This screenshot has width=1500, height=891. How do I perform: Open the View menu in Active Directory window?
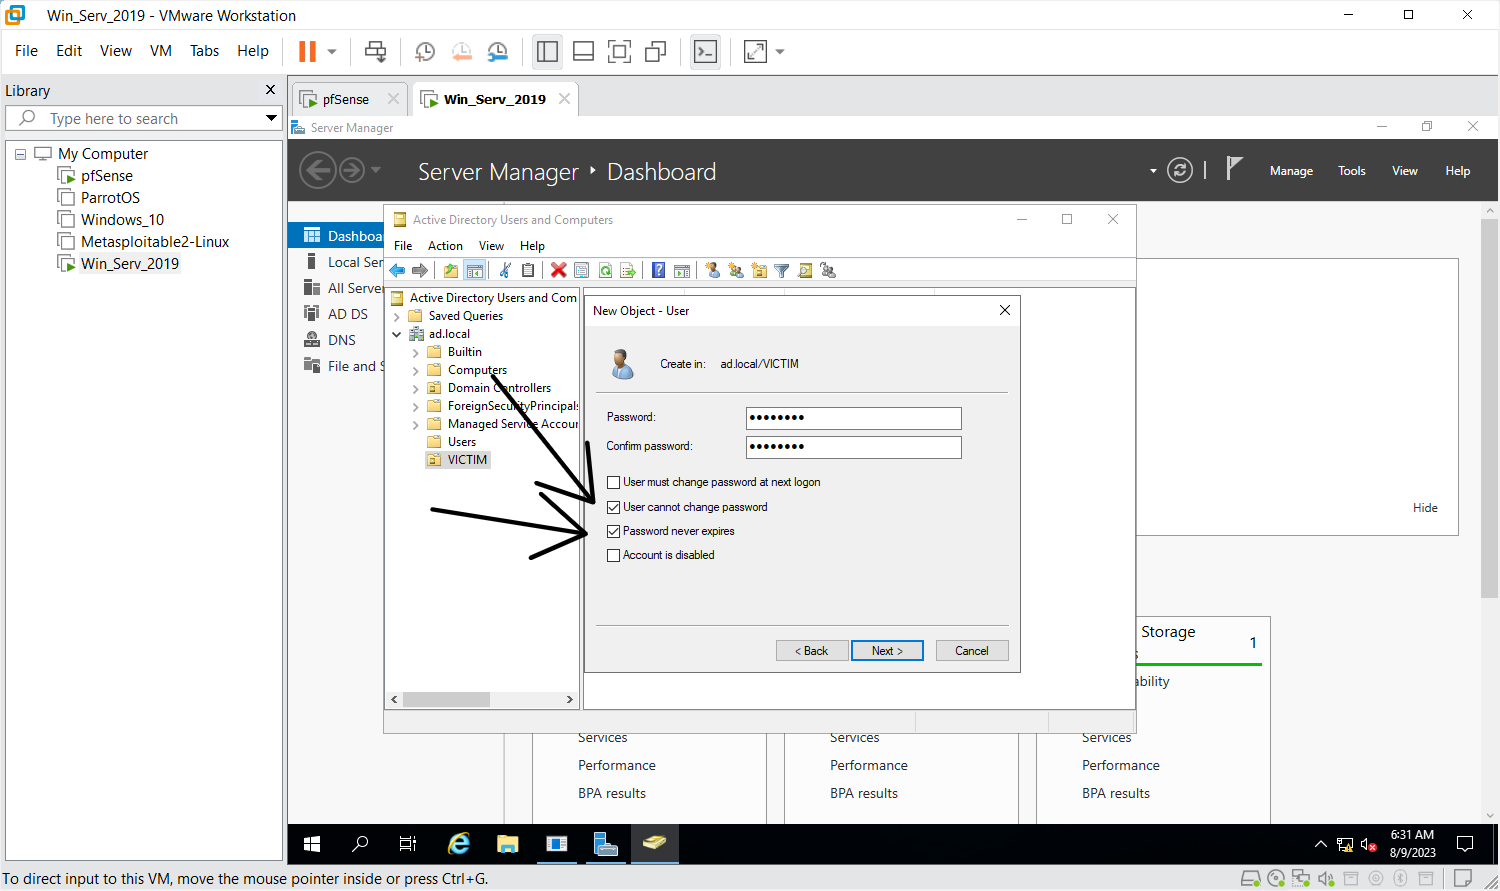[491, 246]
